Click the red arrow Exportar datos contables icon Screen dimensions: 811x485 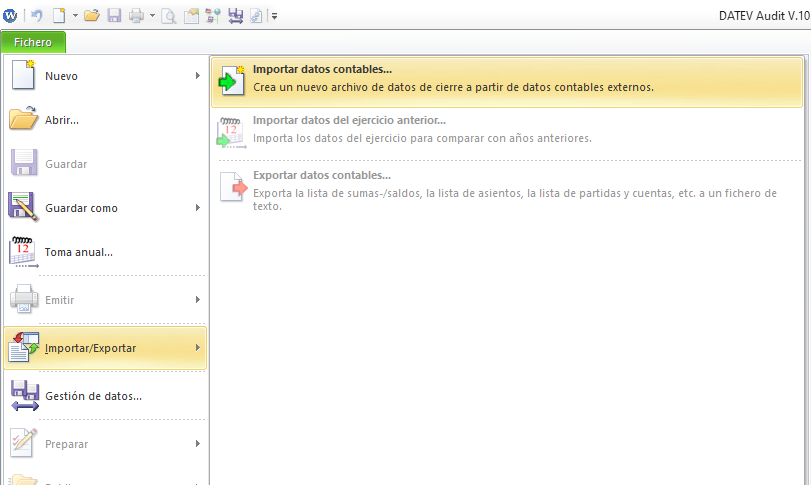pos(234,187)
